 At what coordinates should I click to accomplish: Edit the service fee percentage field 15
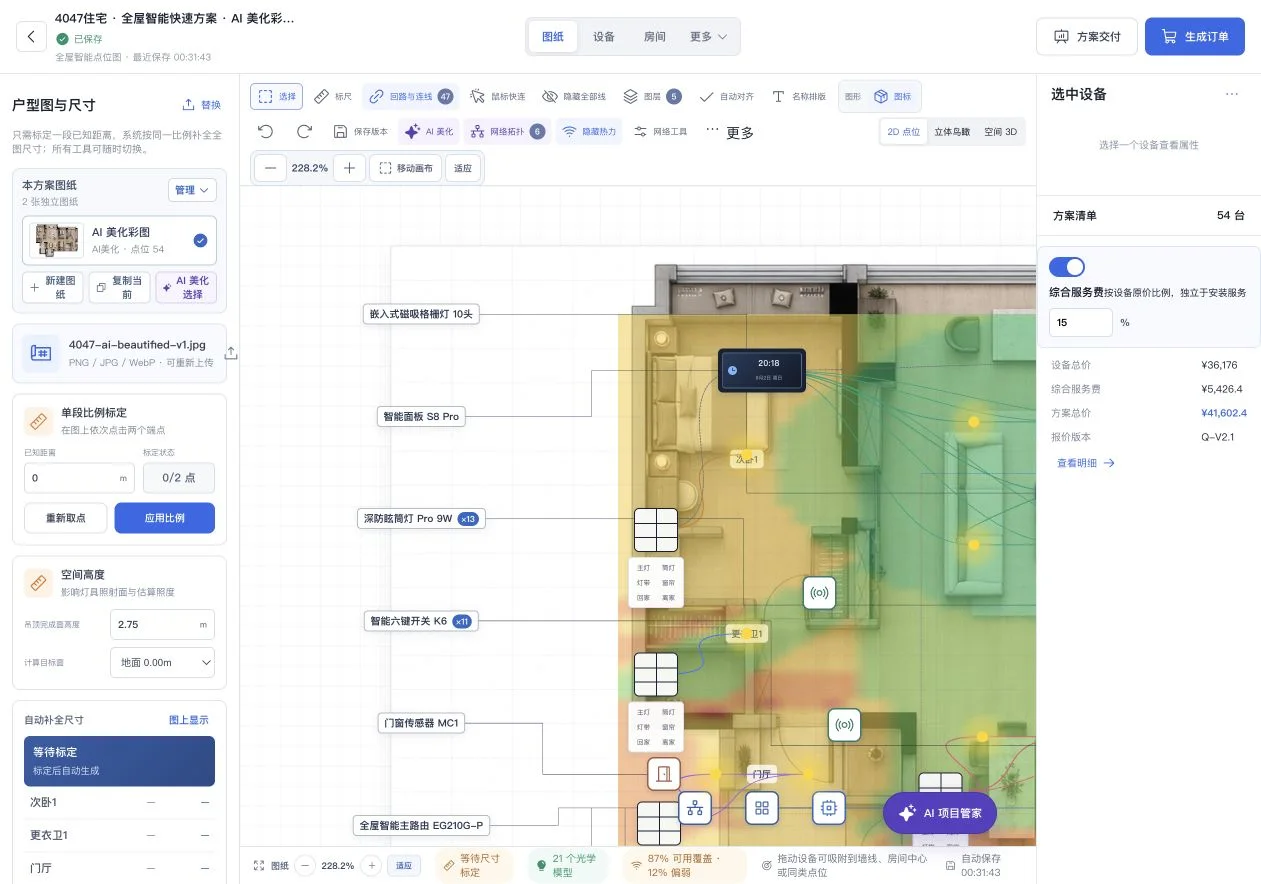pyautogui.click(x=1081, y=322)
